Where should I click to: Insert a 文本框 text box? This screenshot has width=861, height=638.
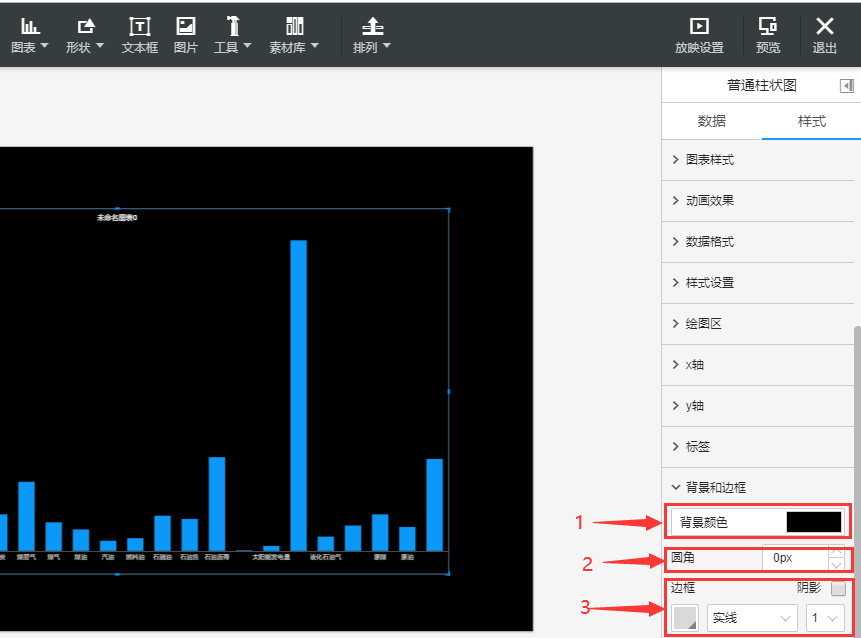coord(139,36)
